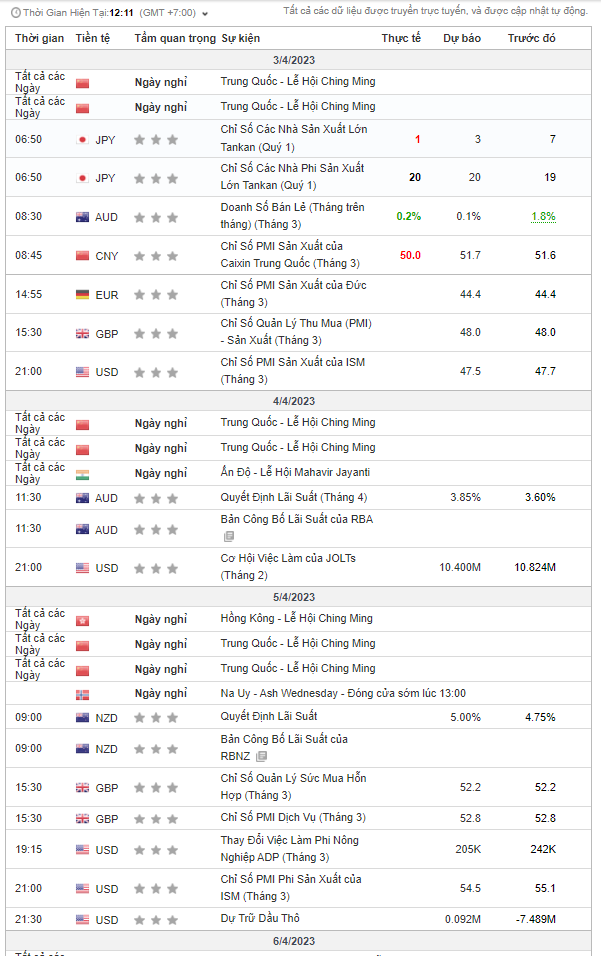Click the German flag beside EUR
This screenshot has height=956, width=601.
(x=82, y=295)
